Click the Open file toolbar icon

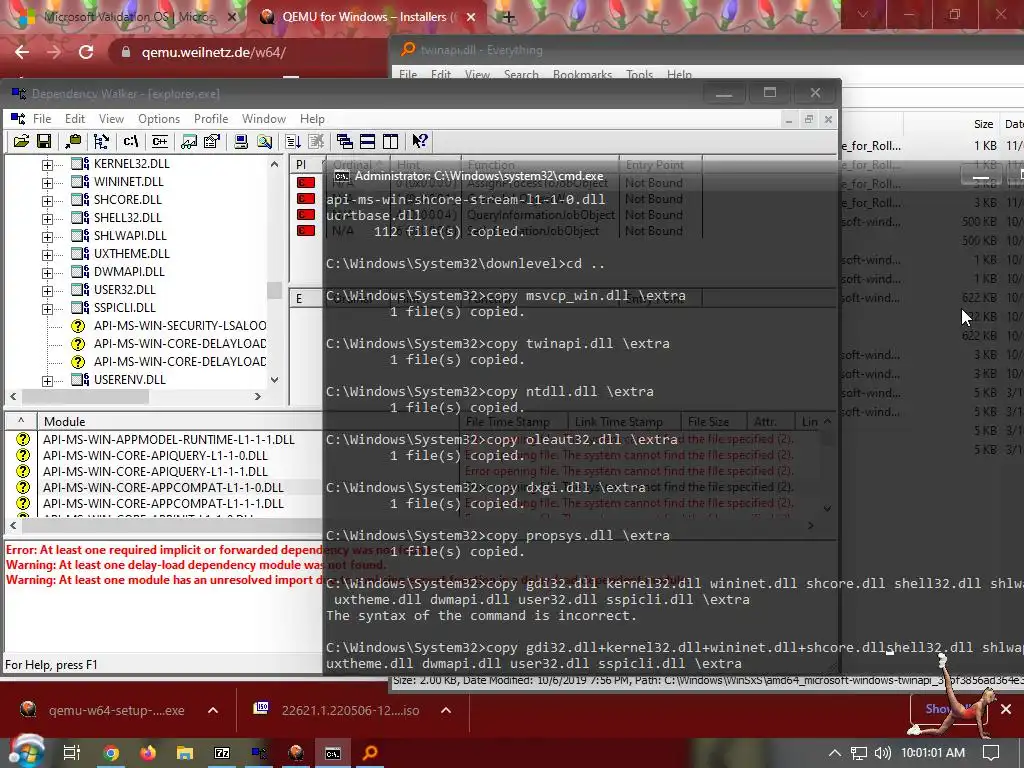click(x=21, y=141)
